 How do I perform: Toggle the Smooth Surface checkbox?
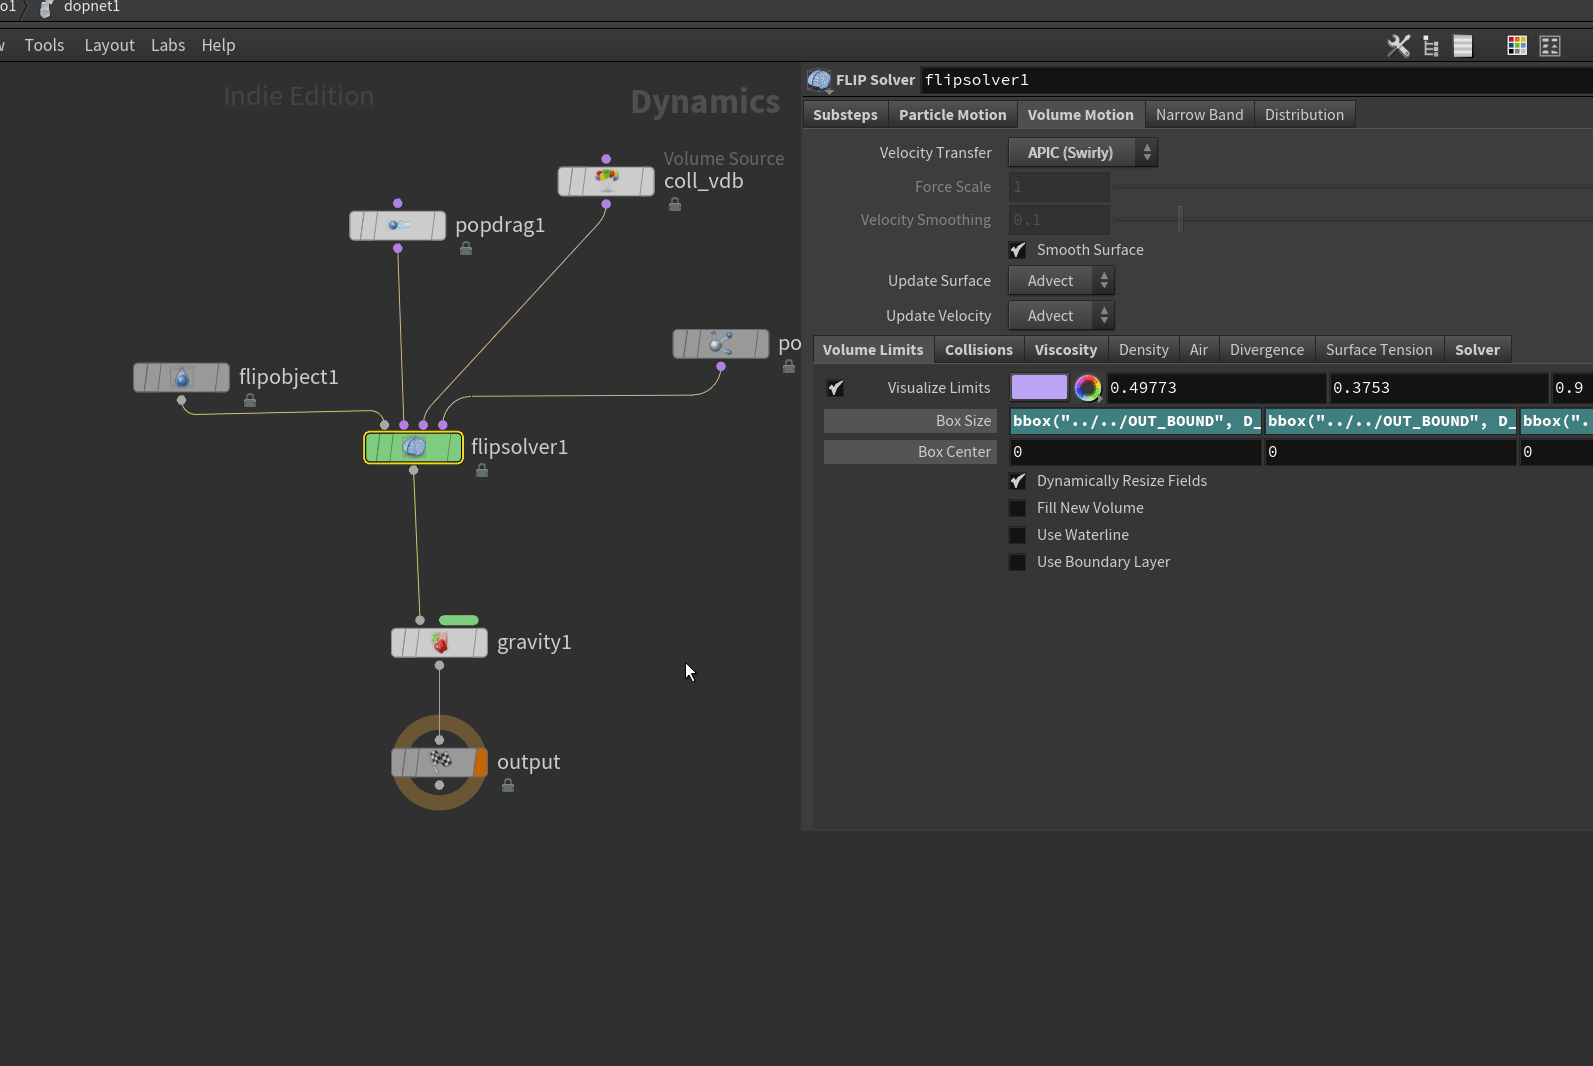point(1018,250)
